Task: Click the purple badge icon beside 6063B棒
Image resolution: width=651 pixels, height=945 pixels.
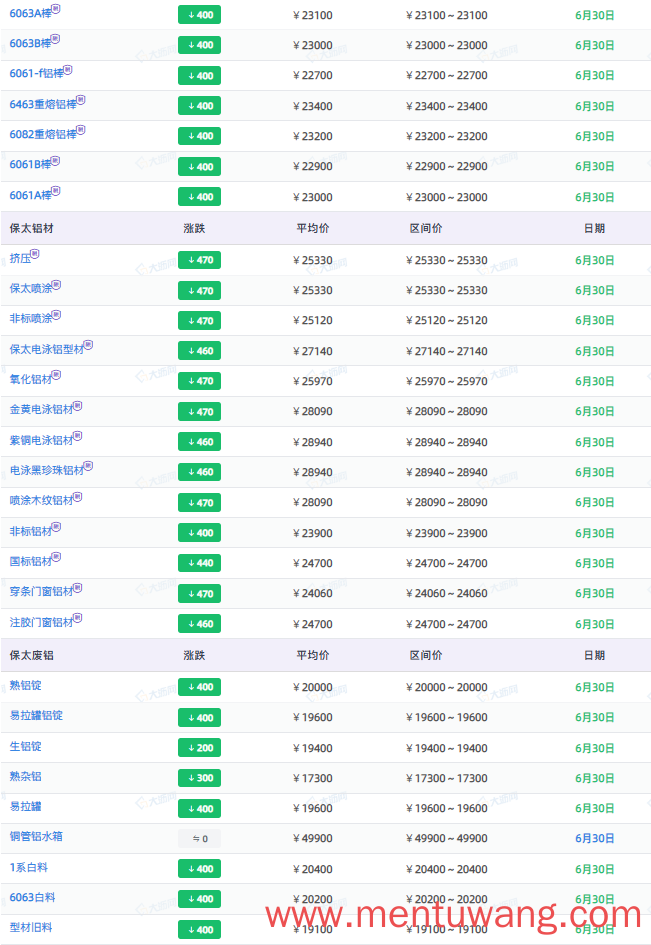Action: [55, 39]
